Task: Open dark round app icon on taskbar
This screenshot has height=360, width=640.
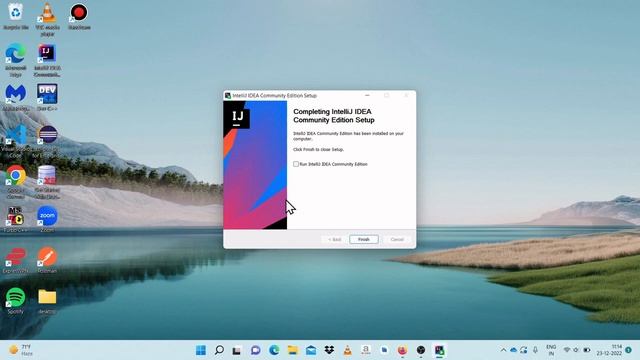Action: tap(421, 350)
